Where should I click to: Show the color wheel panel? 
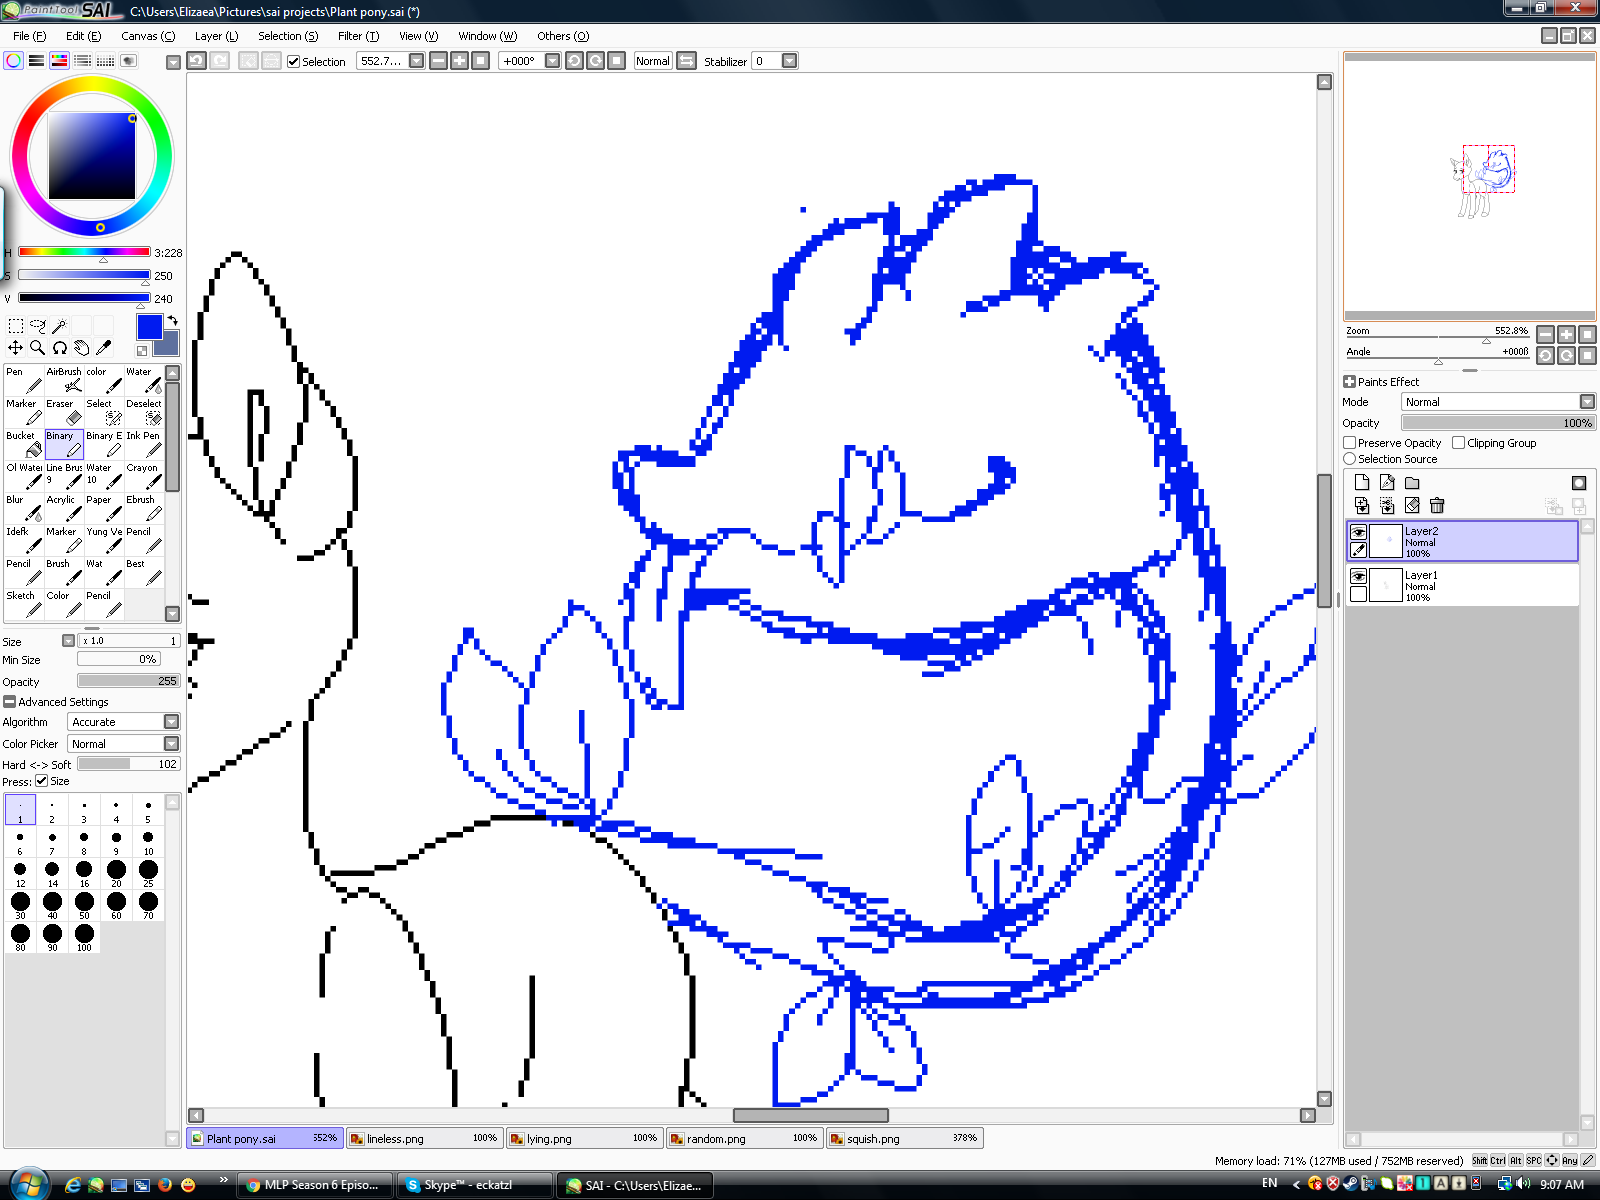pos(14,61)
